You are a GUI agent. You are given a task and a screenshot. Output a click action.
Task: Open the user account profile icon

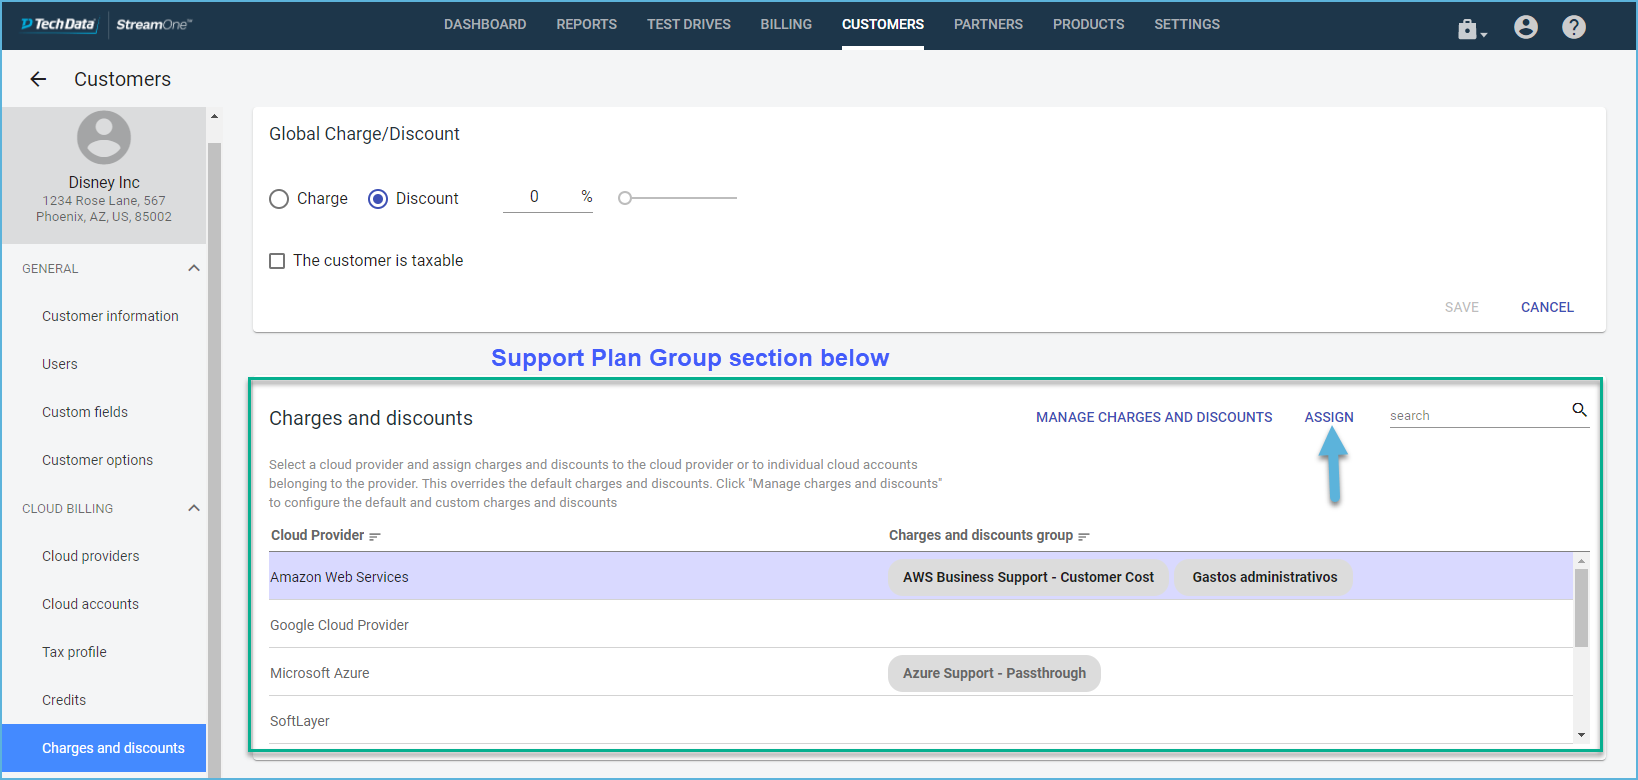click(x=1526, y=27)
